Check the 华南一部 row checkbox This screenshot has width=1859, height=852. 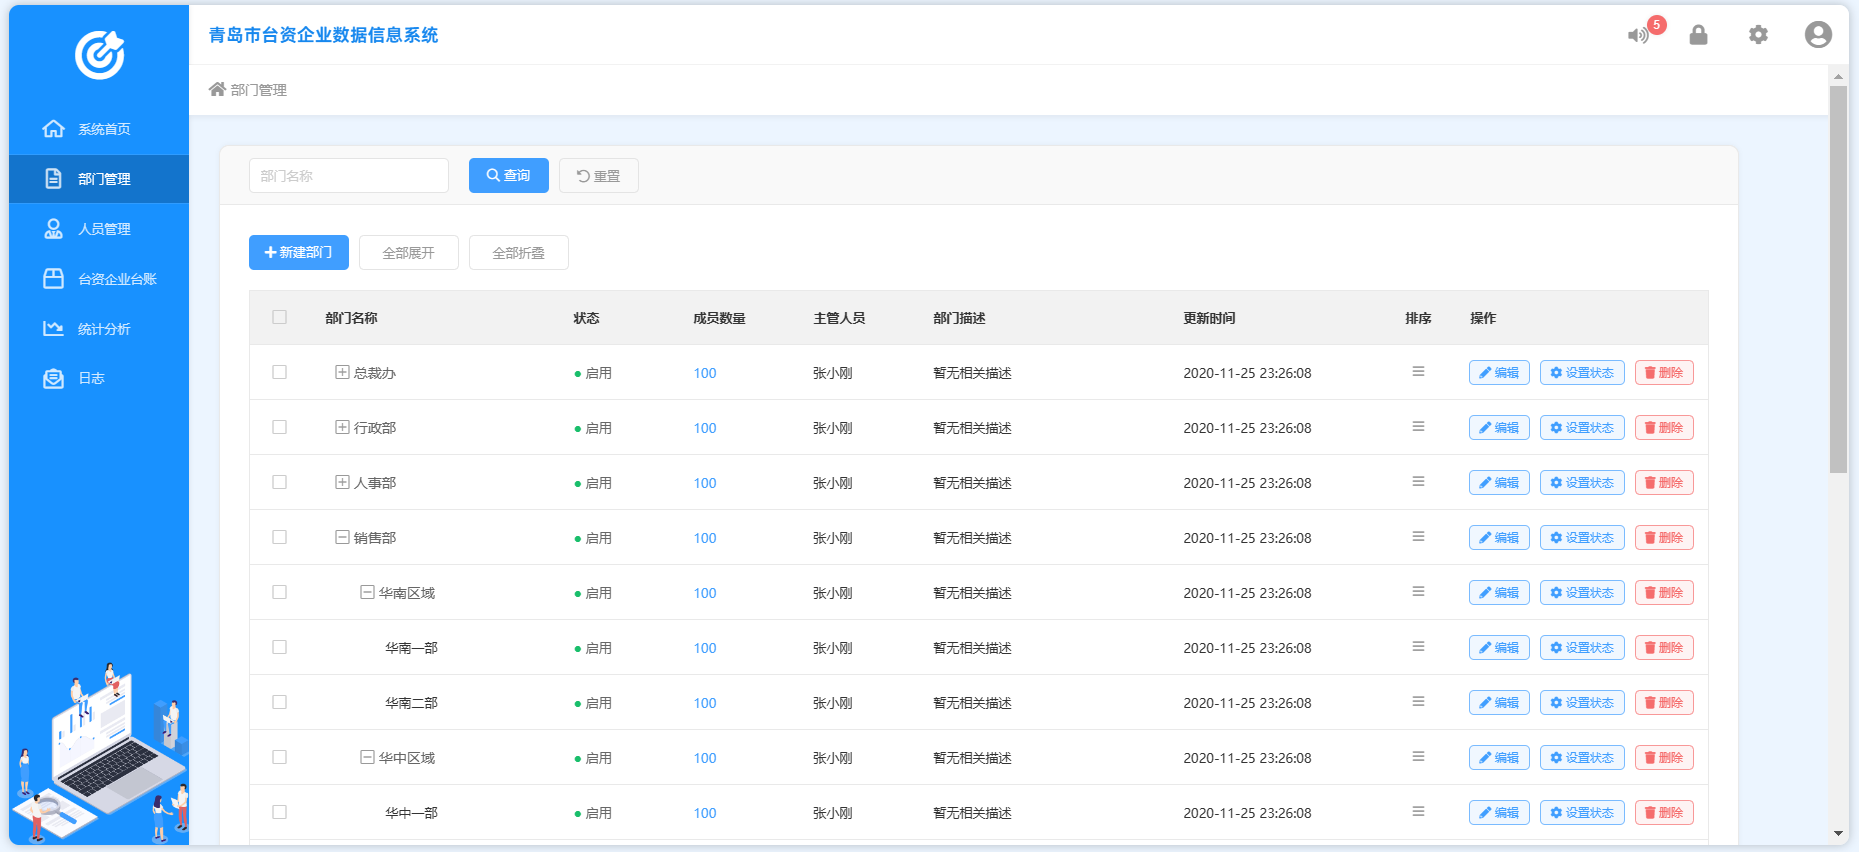point(279,647)
